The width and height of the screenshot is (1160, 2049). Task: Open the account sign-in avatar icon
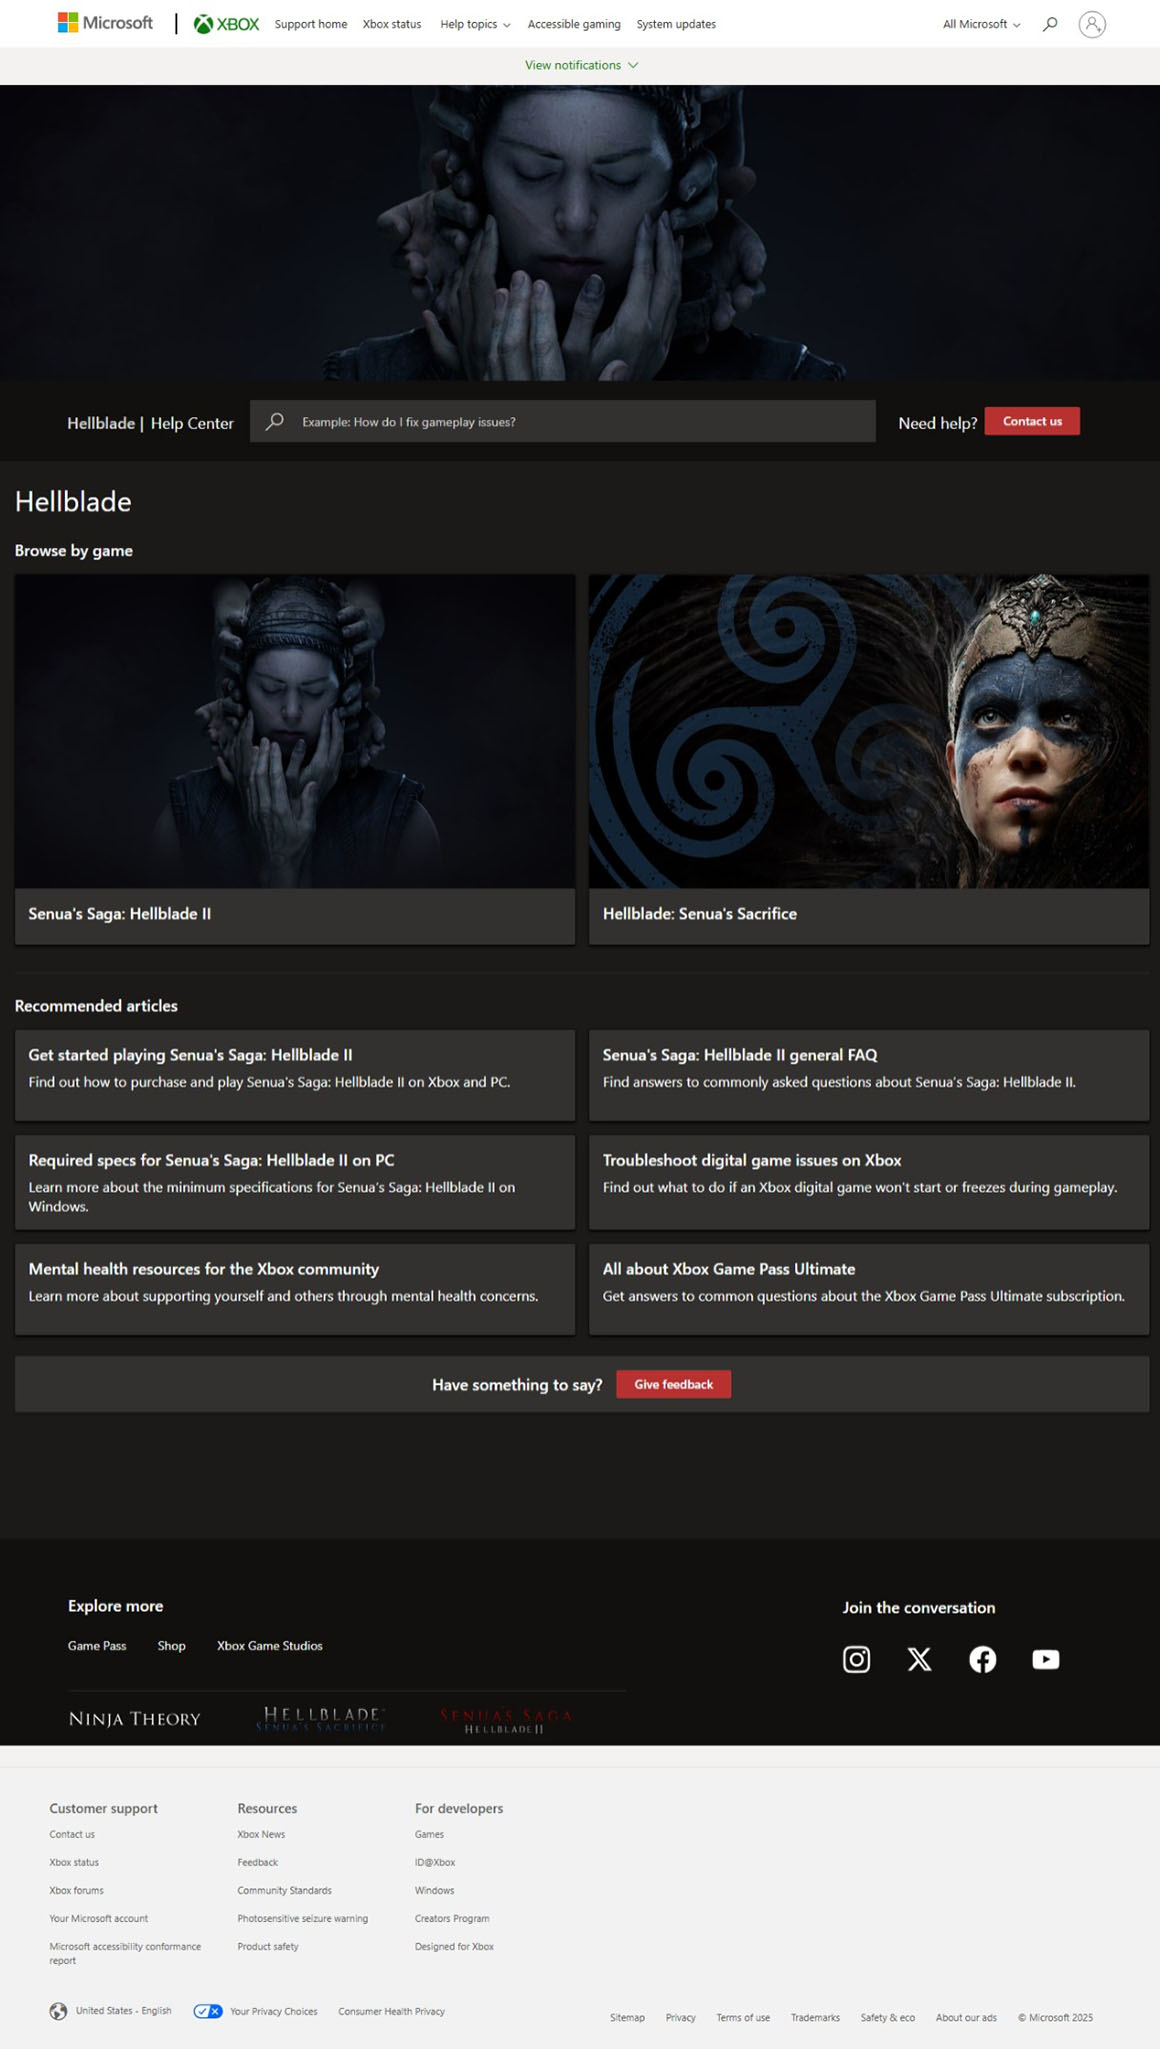pos(1091,24)
